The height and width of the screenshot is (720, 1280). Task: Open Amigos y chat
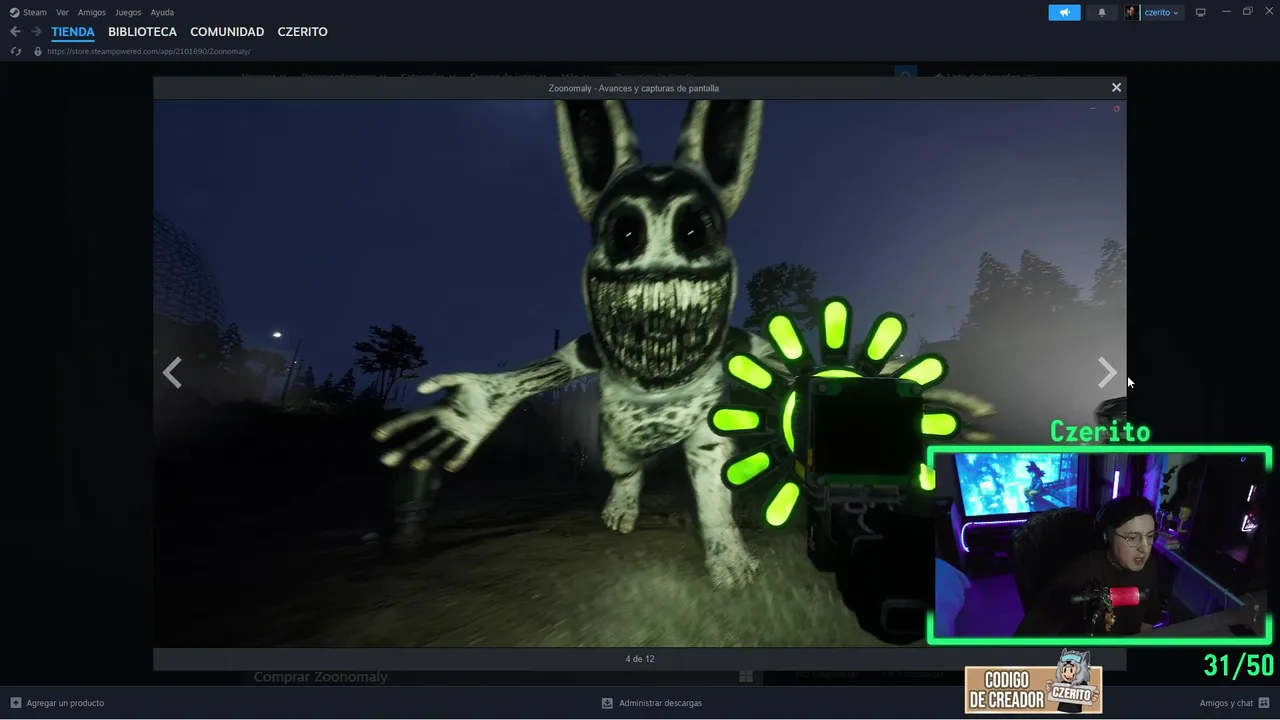1226,703
